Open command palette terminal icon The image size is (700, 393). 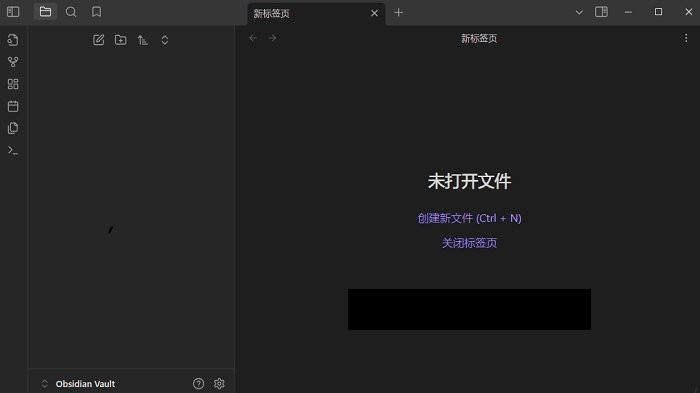(x=13, y=151)
